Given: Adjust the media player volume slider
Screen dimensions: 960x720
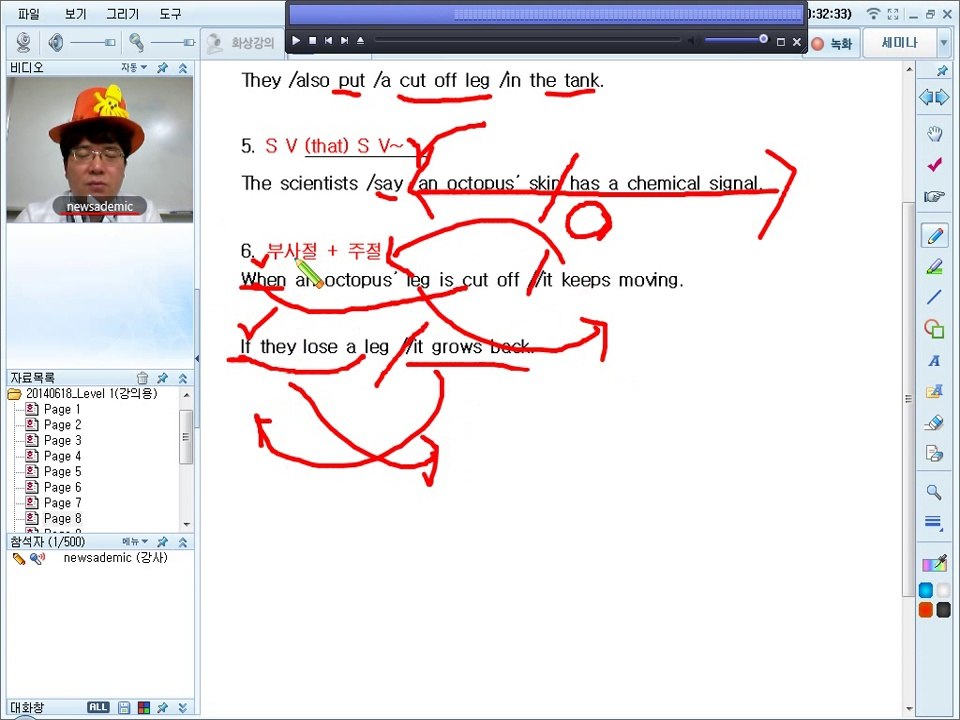Looking at the screenshot, I should coord(735,39).
